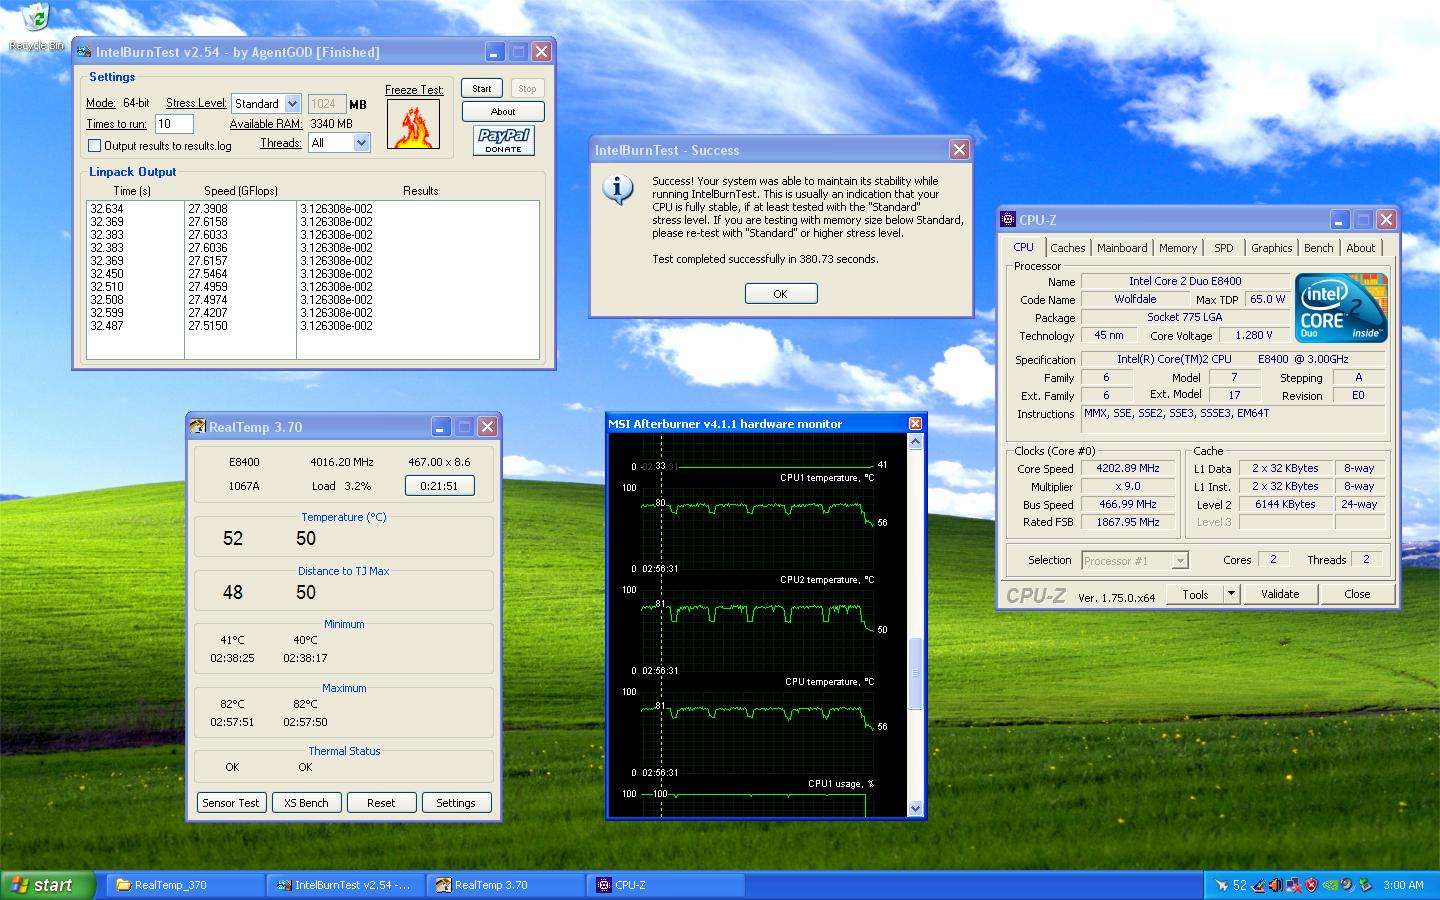Click the flame Freeze Test icon
This screenshot has height=900, width=1440.
point(413,125)
